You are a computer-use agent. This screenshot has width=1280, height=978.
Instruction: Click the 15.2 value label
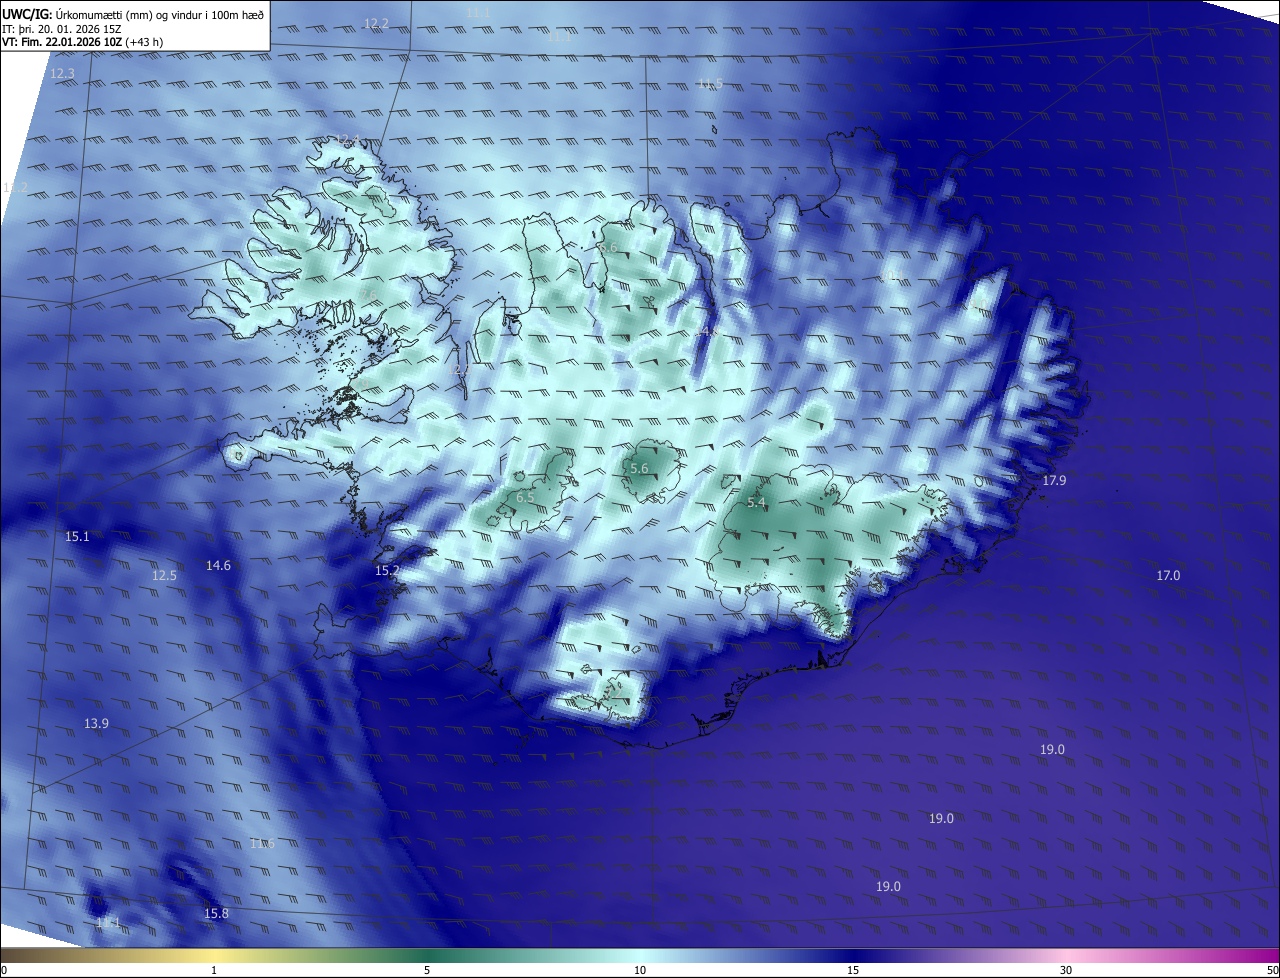[387, 571]
